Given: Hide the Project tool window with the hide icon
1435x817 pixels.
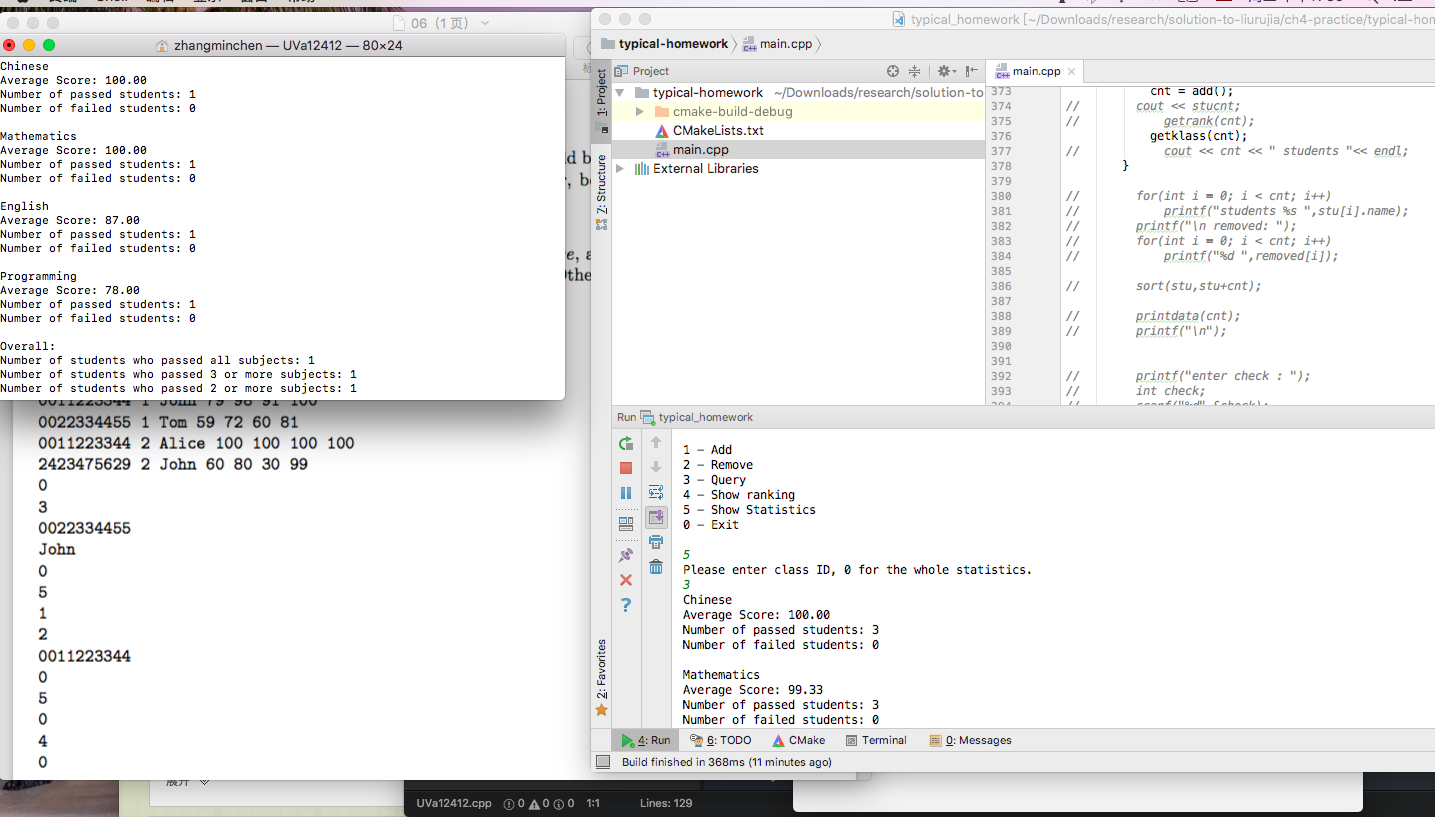Looking at the screenshot, I should [x=971, y=71].
